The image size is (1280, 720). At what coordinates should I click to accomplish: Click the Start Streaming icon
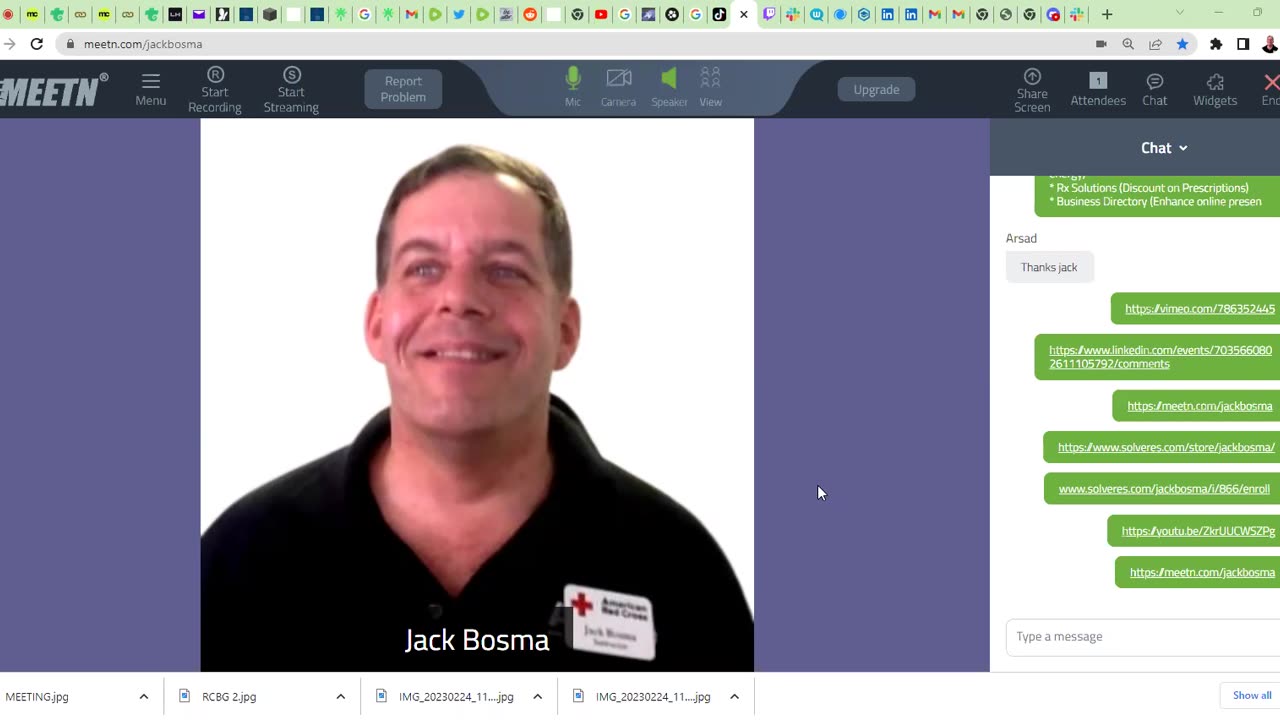point(291,75)
